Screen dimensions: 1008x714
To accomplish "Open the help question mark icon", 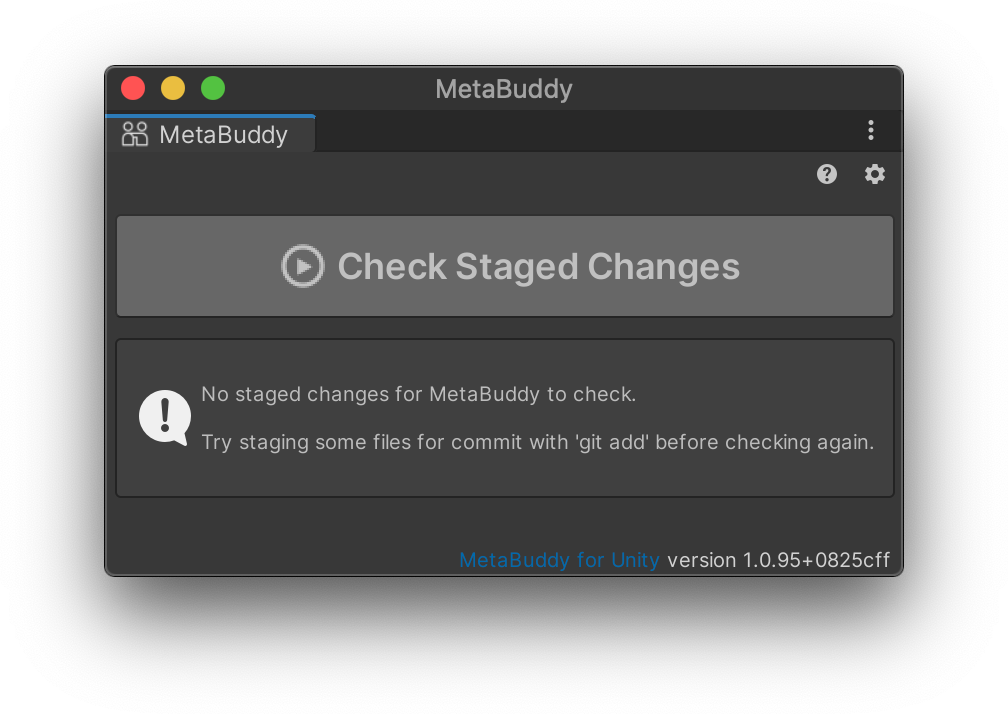I will [x=826, y=174].
